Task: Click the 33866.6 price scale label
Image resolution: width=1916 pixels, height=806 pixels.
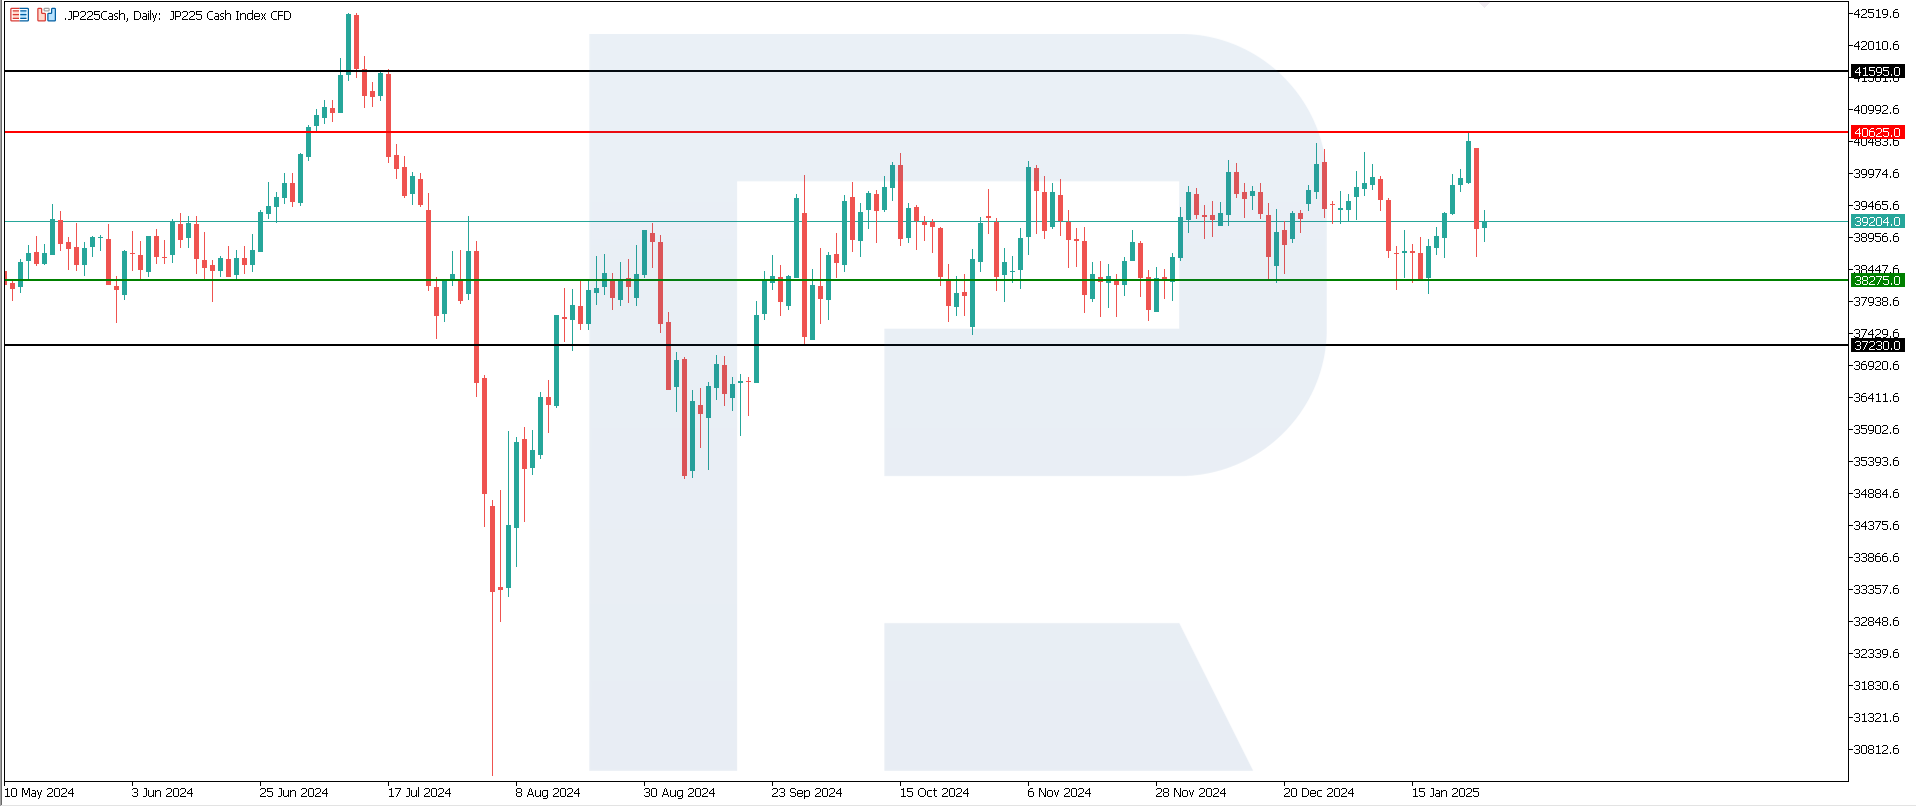Action: tap(1876, 558)
